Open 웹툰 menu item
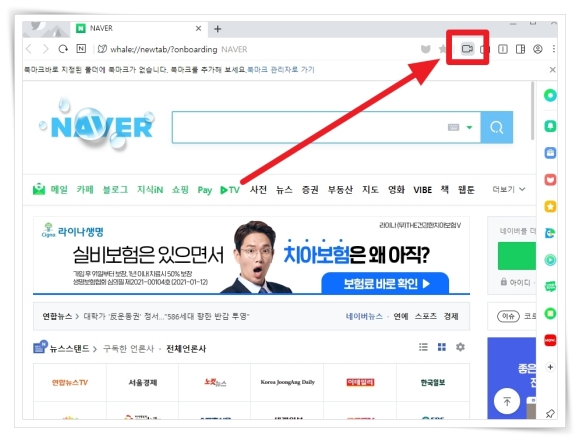 [x=466, y=189]
